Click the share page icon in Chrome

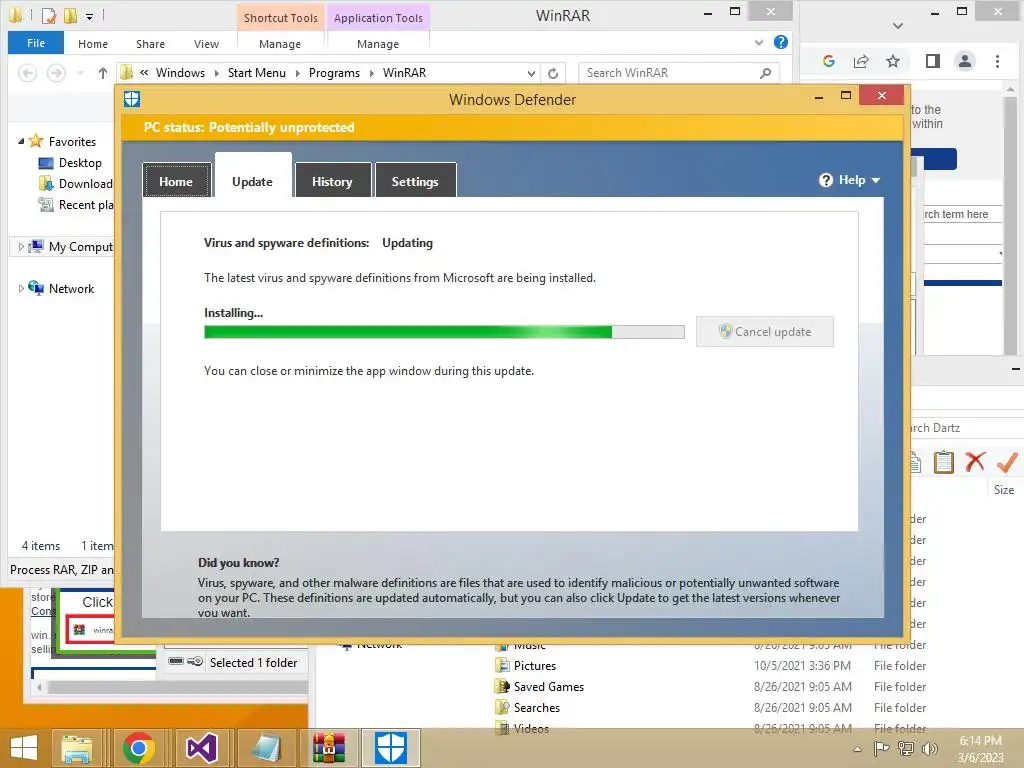861,61
